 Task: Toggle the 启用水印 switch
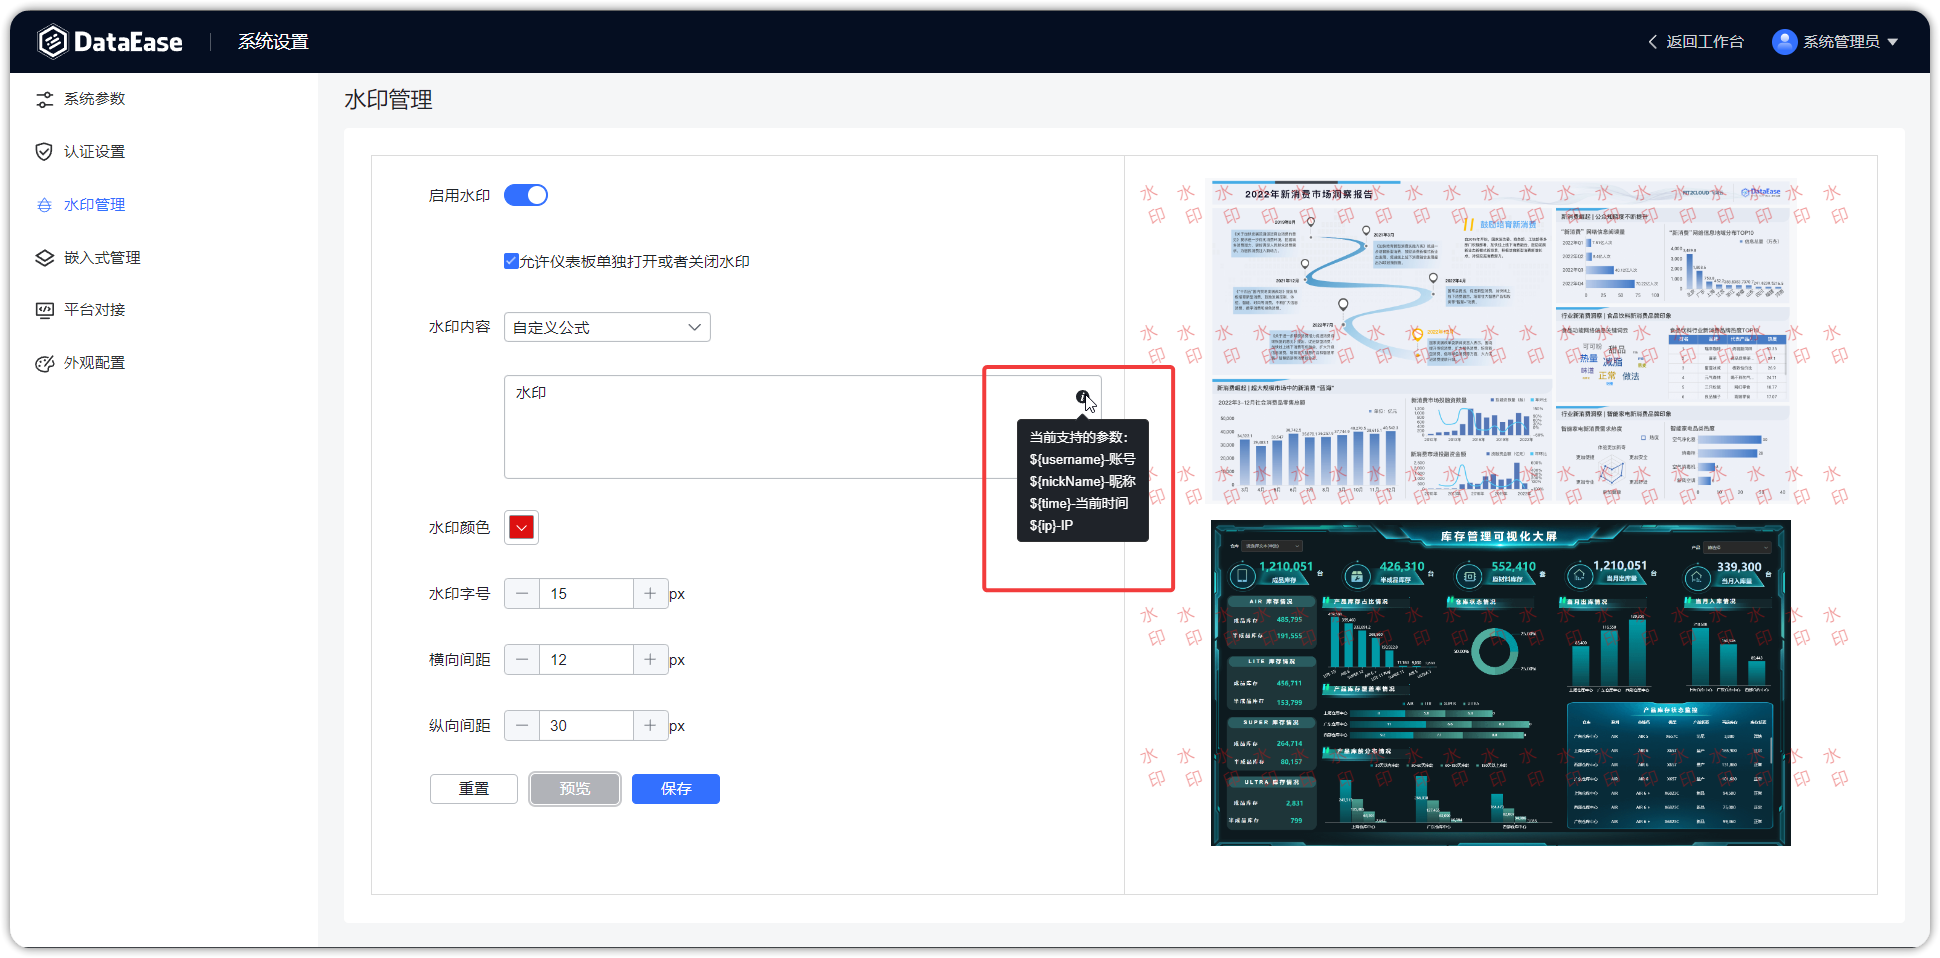point(526,195)
